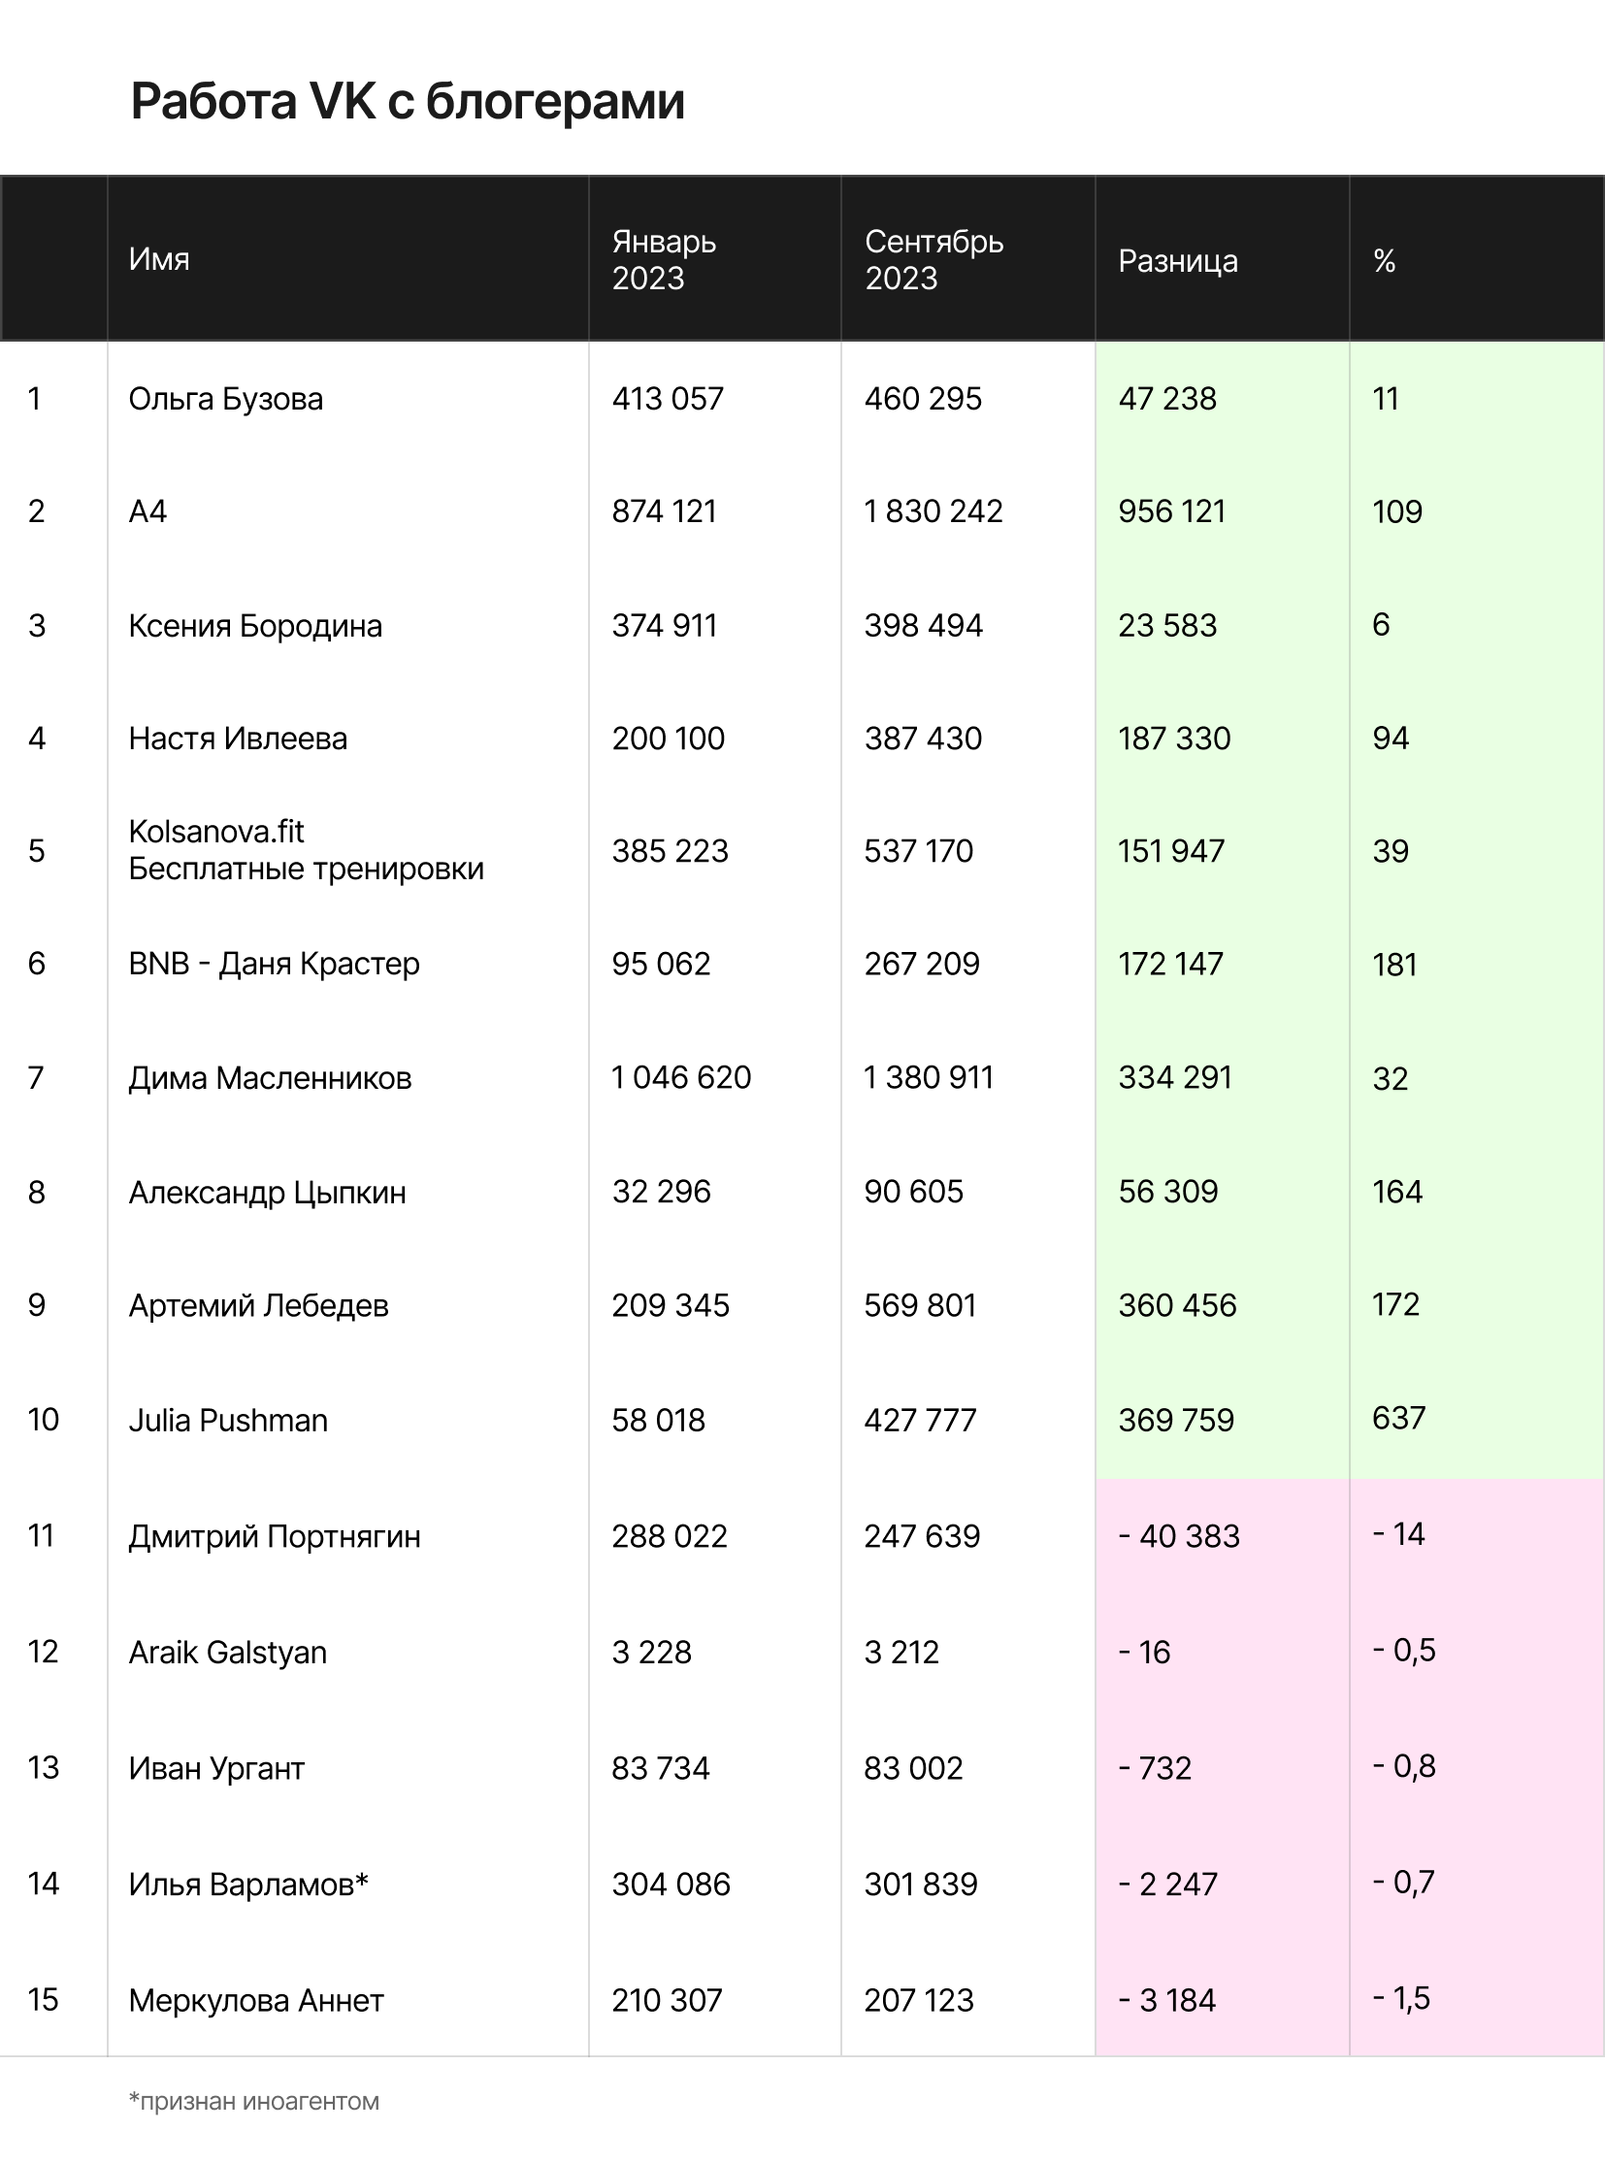Select the name Дима Масленников
This screenshot has width=1605, height=2166.
[270, 1078]
